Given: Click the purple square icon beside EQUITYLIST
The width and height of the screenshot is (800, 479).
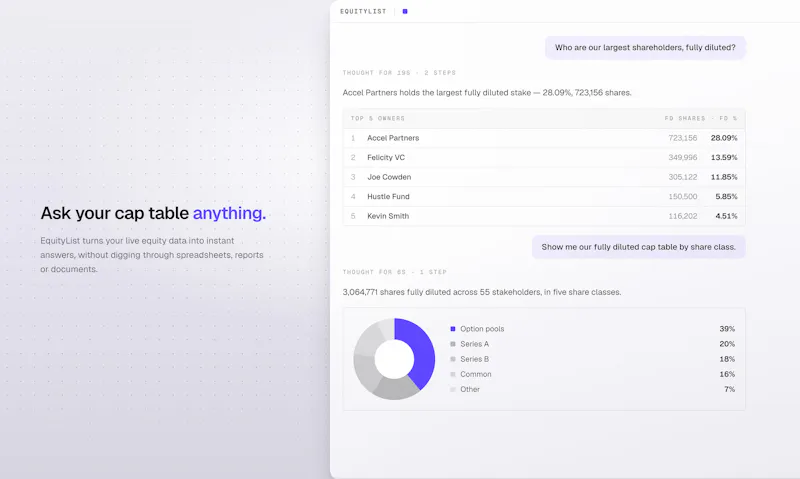Looking at the screenshot, I should click(x=405, y=11).
